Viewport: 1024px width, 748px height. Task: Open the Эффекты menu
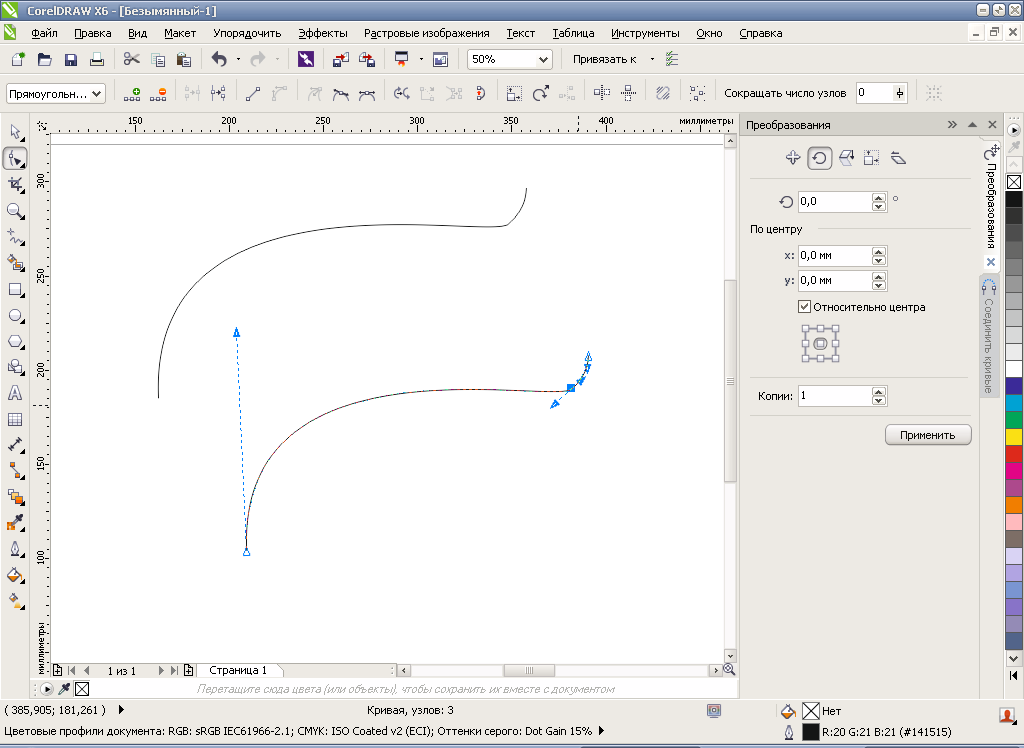click(x=323, y=33)
